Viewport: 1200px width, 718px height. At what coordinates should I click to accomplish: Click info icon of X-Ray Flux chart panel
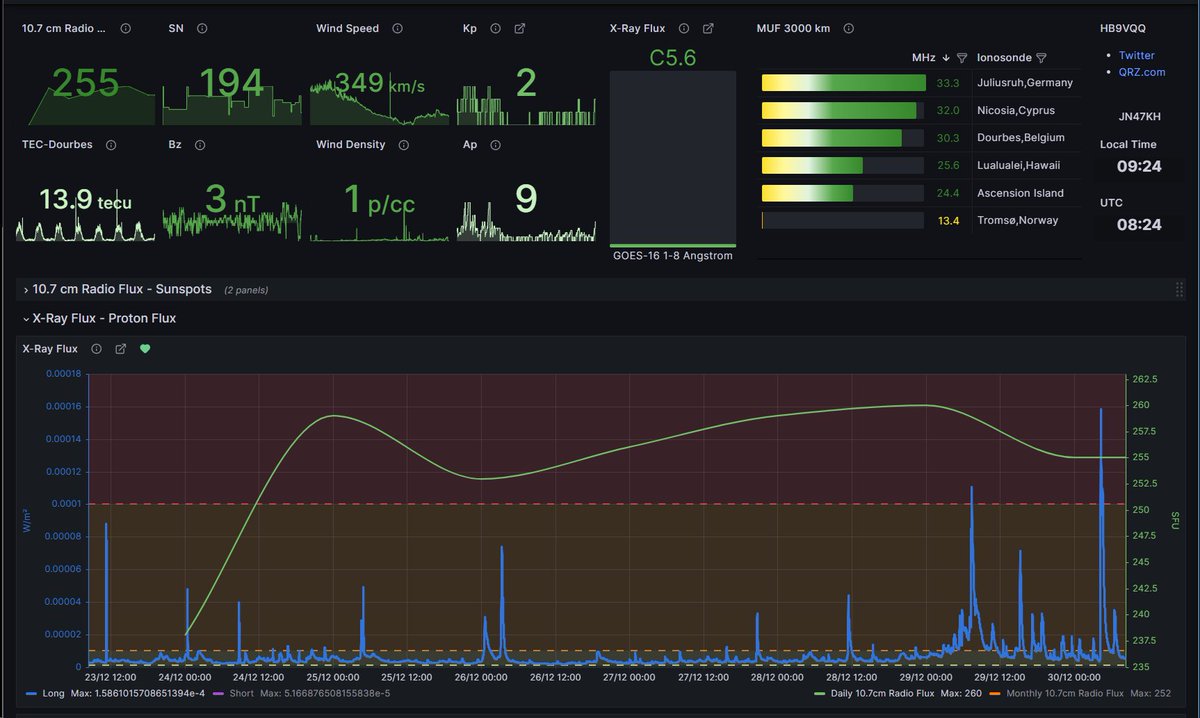pos(97,349)
